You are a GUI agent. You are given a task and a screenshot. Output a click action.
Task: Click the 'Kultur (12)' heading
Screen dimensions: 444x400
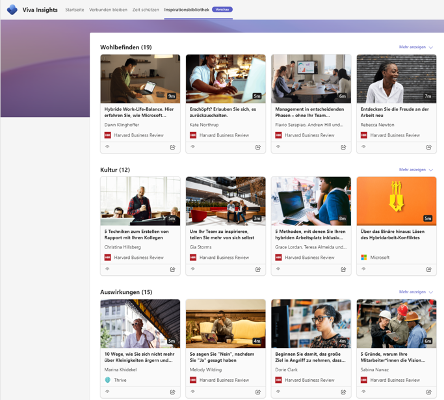115,170
